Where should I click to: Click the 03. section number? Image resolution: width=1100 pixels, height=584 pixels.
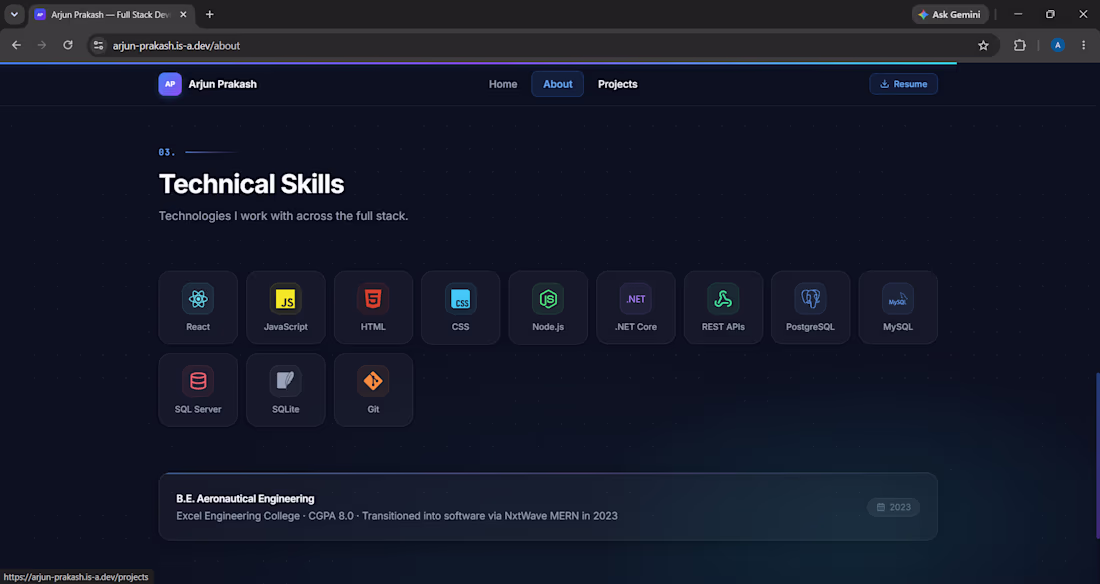166,152
